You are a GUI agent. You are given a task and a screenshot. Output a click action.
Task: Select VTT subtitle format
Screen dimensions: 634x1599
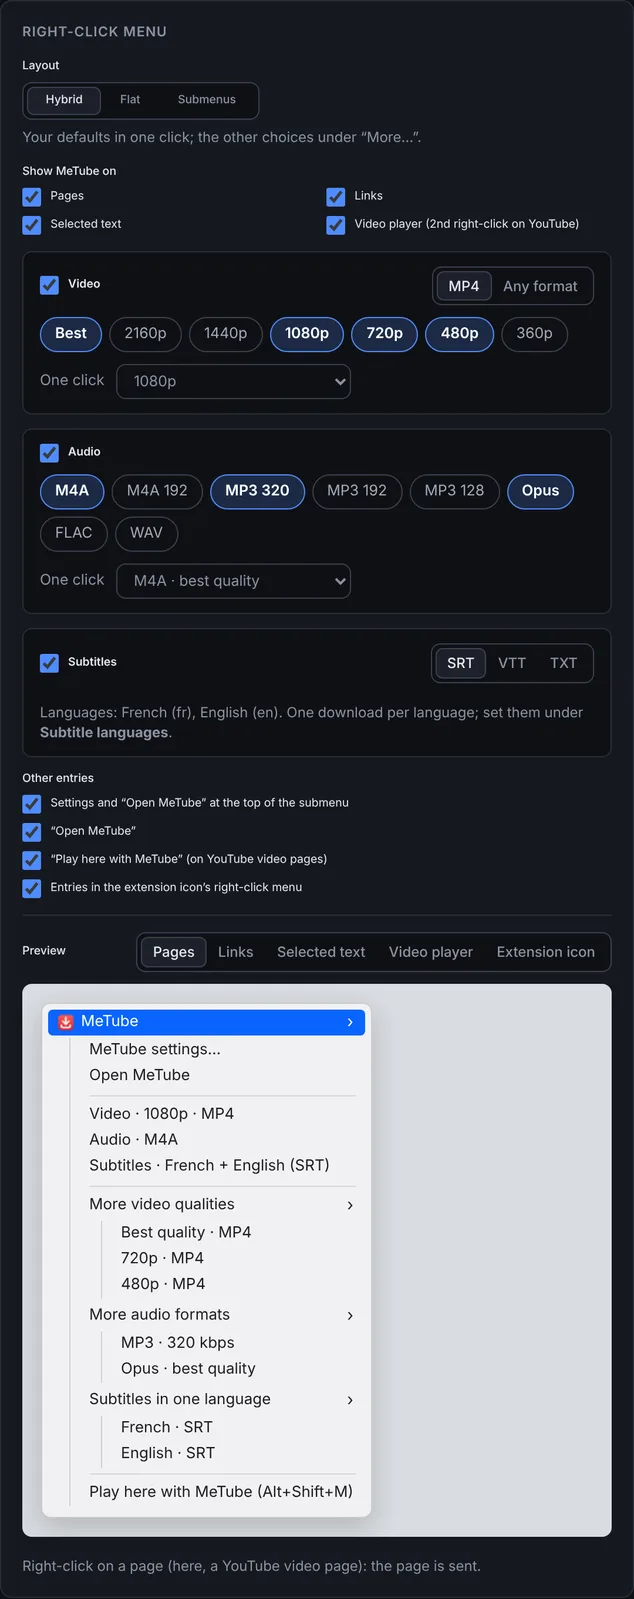coord(512,664)
